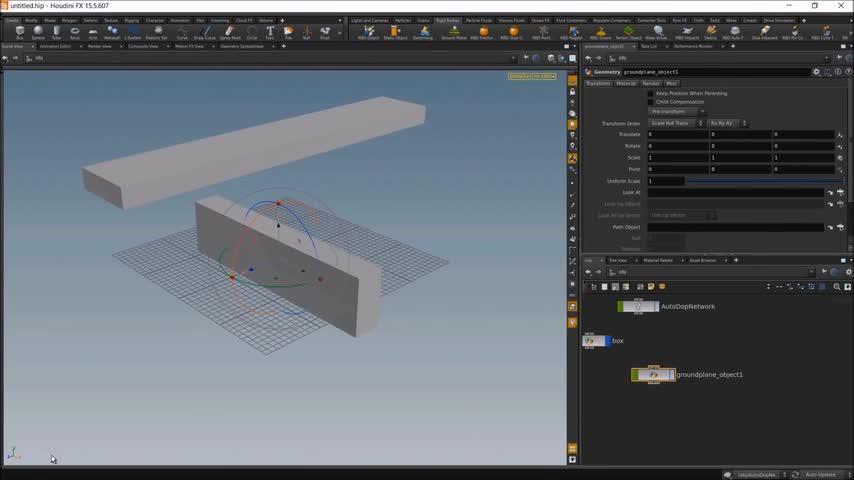Select the Font shelf tool
This screenshot has height=480, width=854.
[x=270, y=32]
